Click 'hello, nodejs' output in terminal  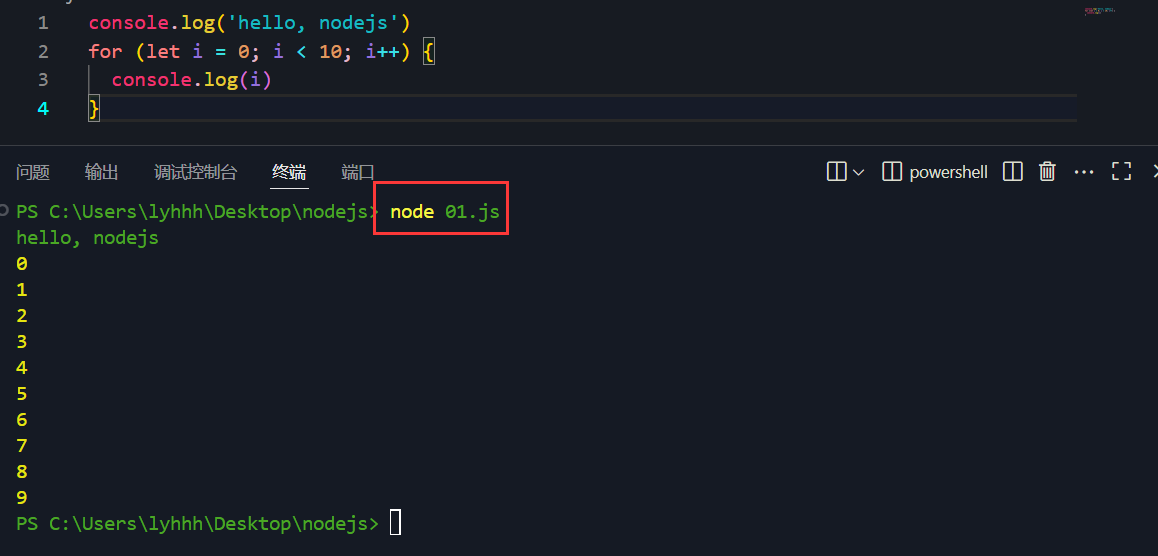(x=87, y=238)
